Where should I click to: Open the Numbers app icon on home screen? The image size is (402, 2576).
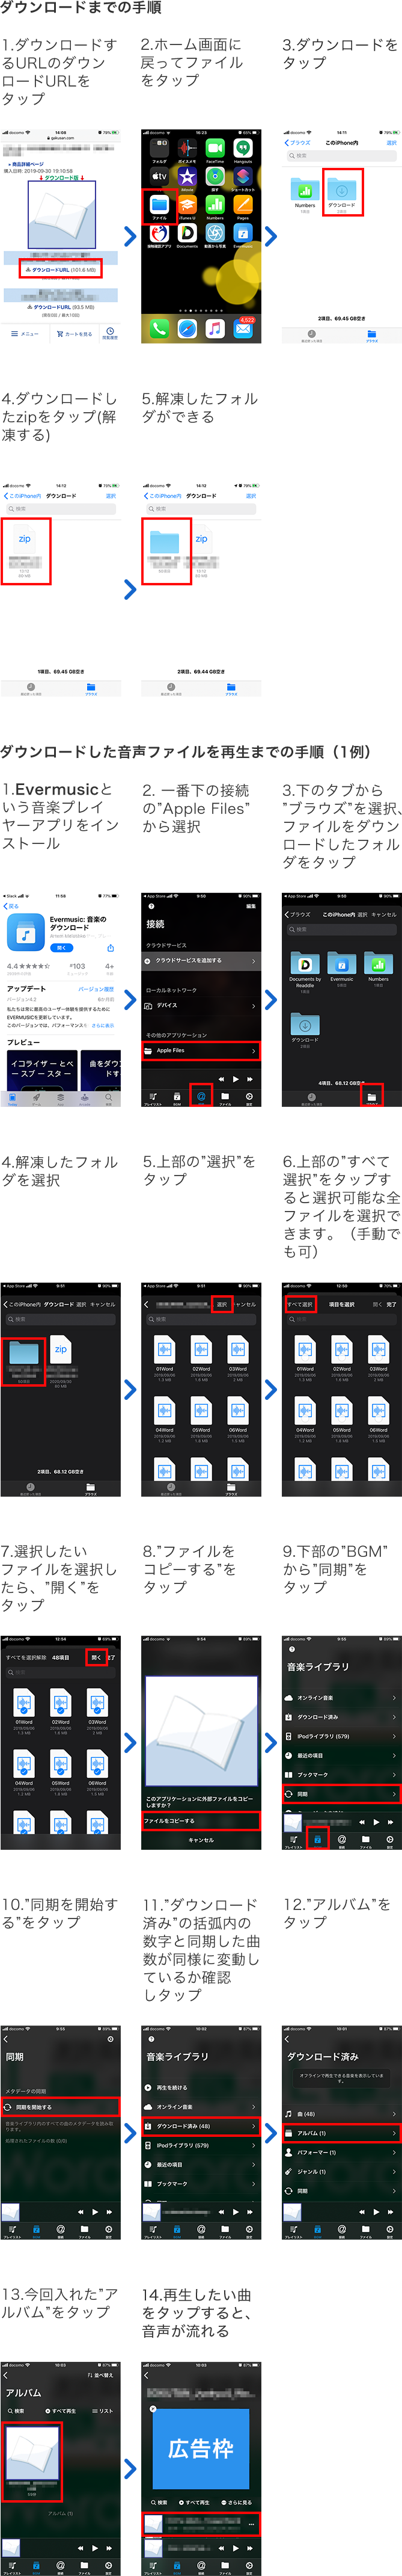tap(215, 204)
